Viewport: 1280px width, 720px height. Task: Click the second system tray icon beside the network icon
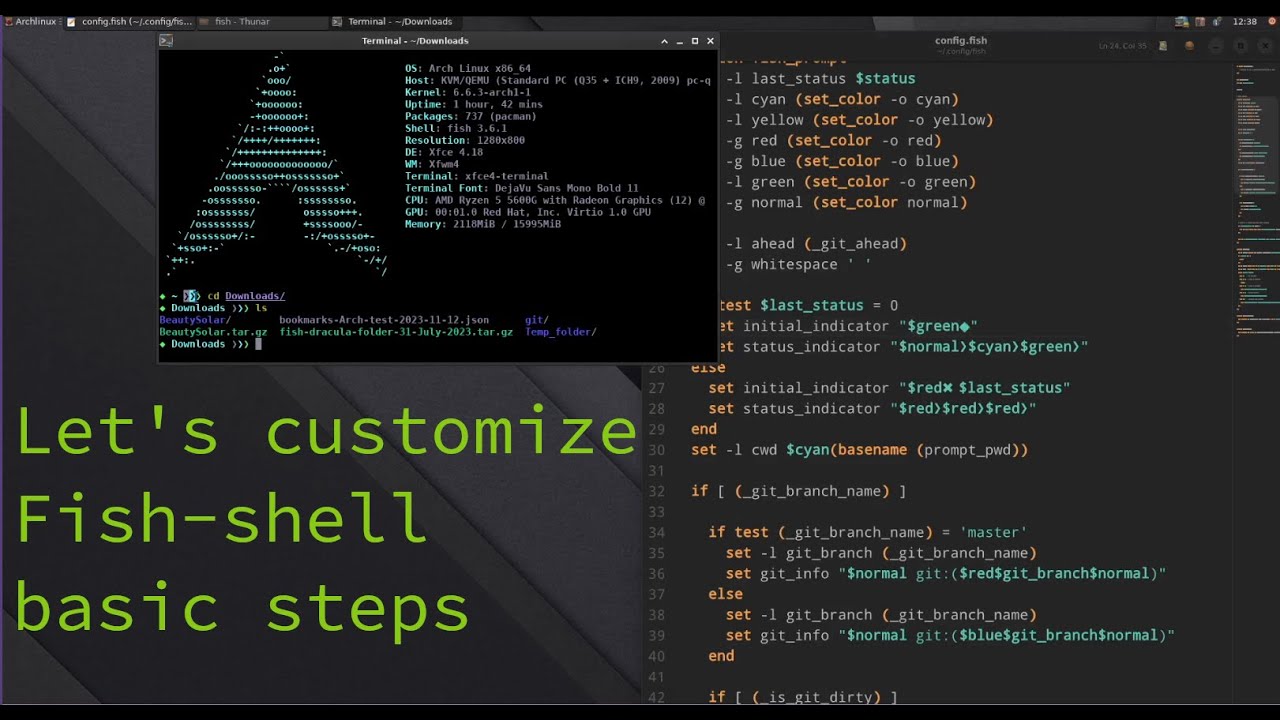(1200, 21)
